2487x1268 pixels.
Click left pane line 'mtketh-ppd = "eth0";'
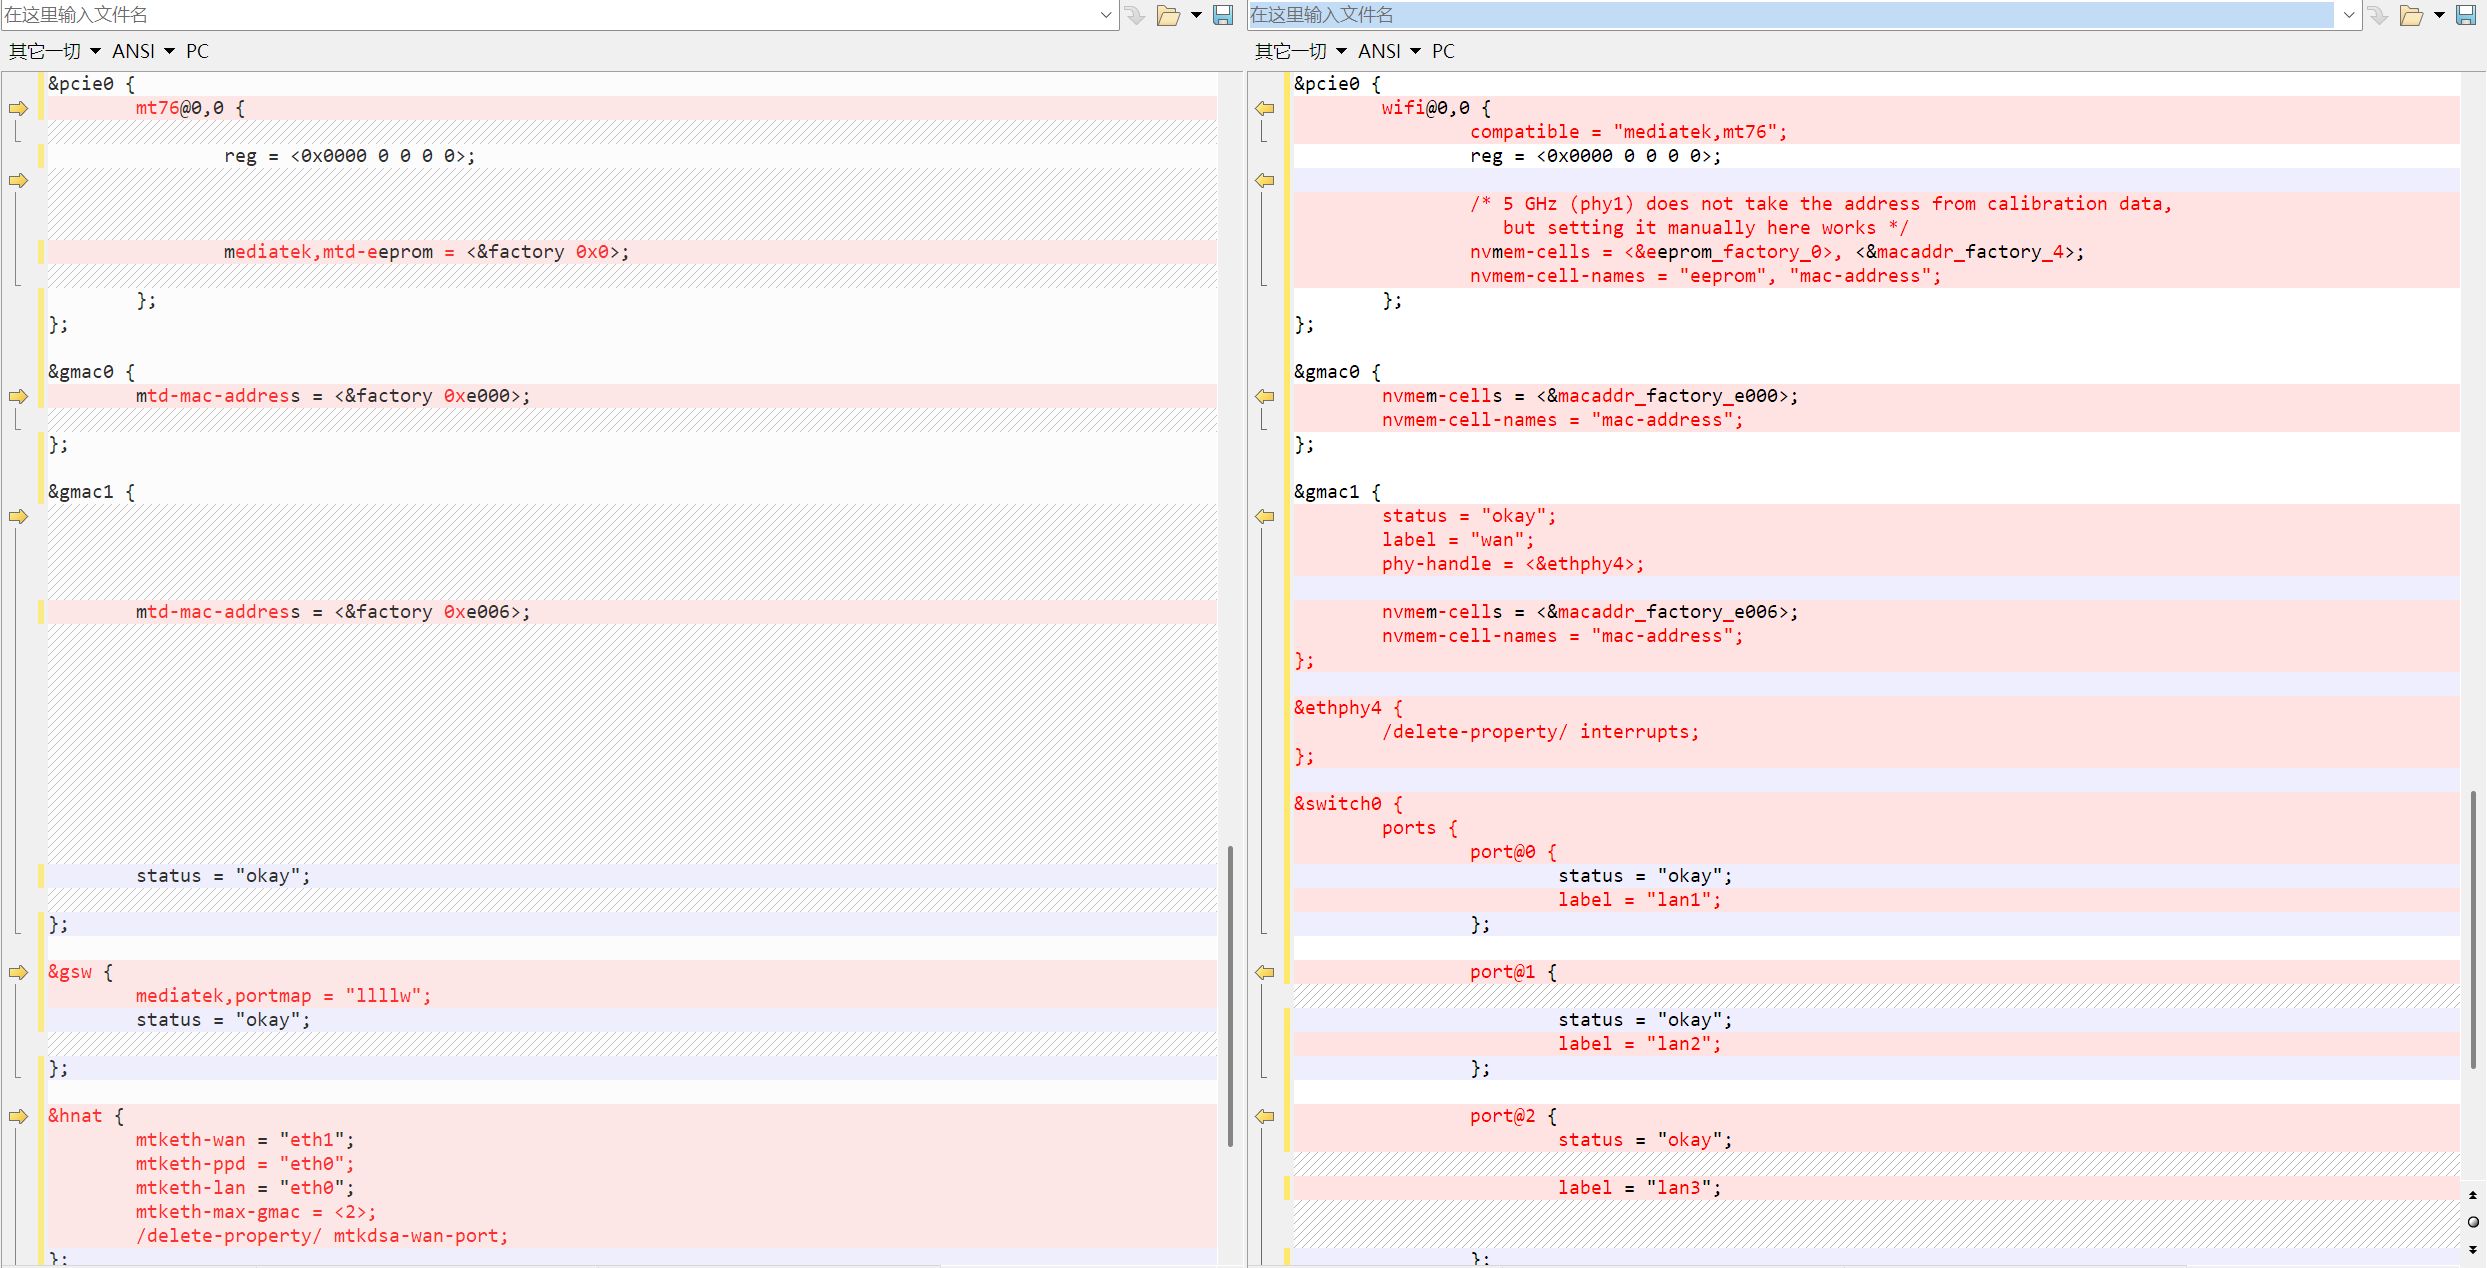(245, 1164)
